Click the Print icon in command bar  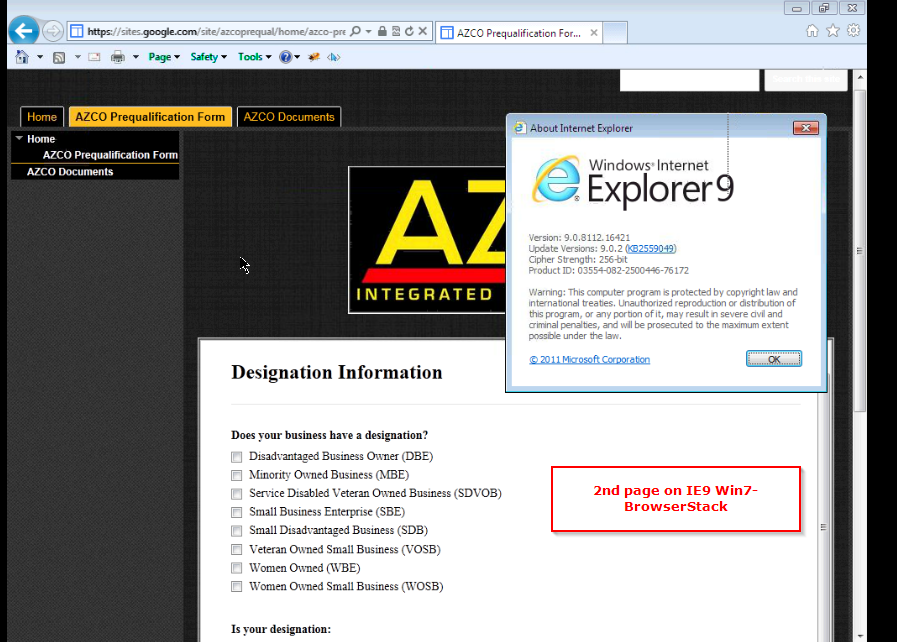coord(118,57)
